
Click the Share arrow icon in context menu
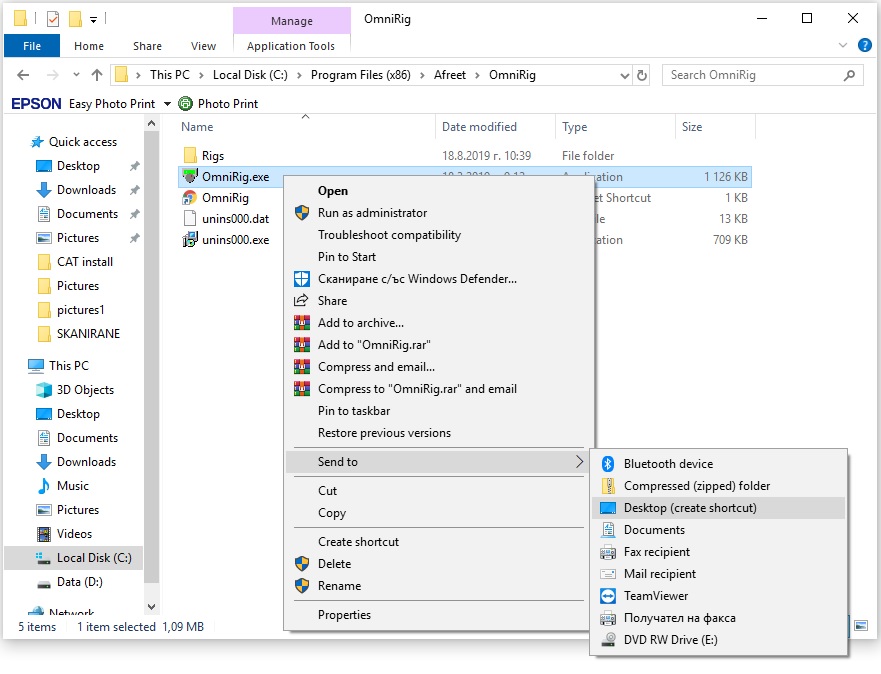click(x=302, y=300)
